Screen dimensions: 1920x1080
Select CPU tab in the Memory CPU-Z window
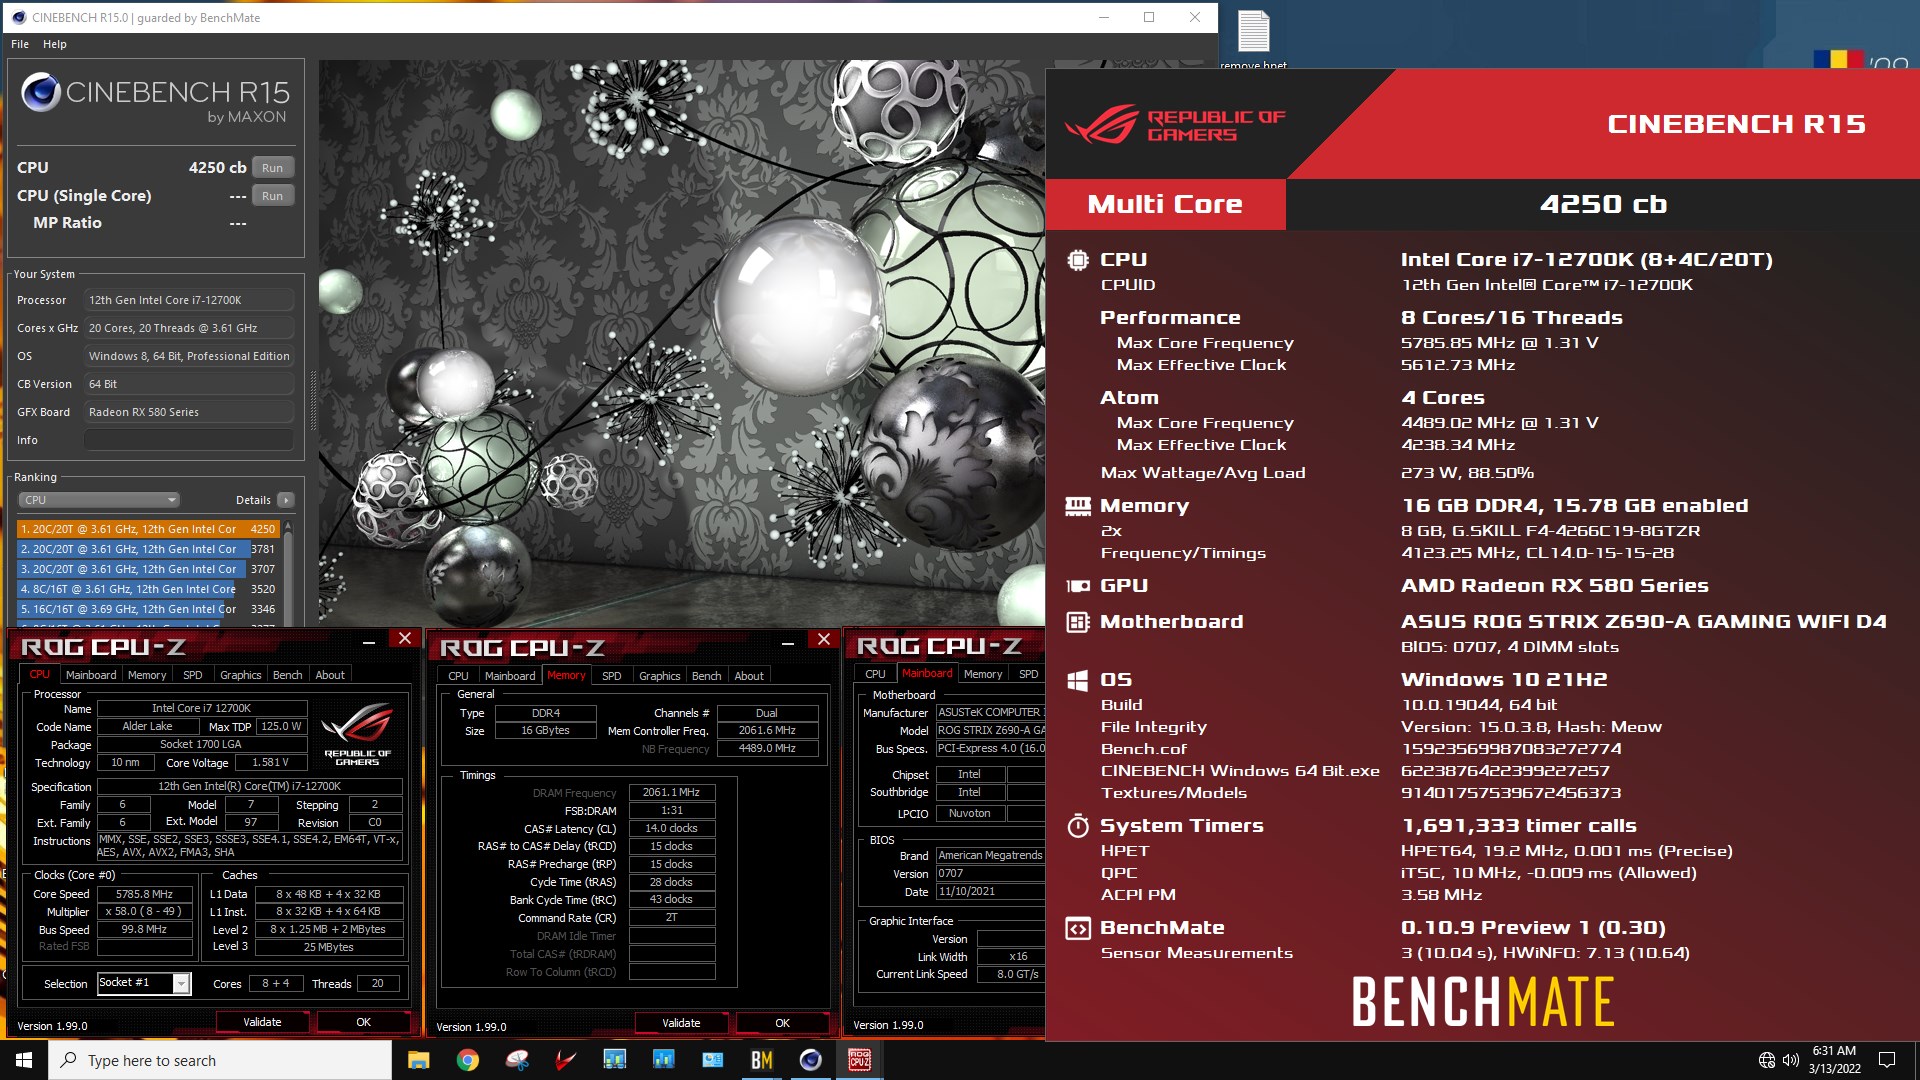(x=458, y=676)
